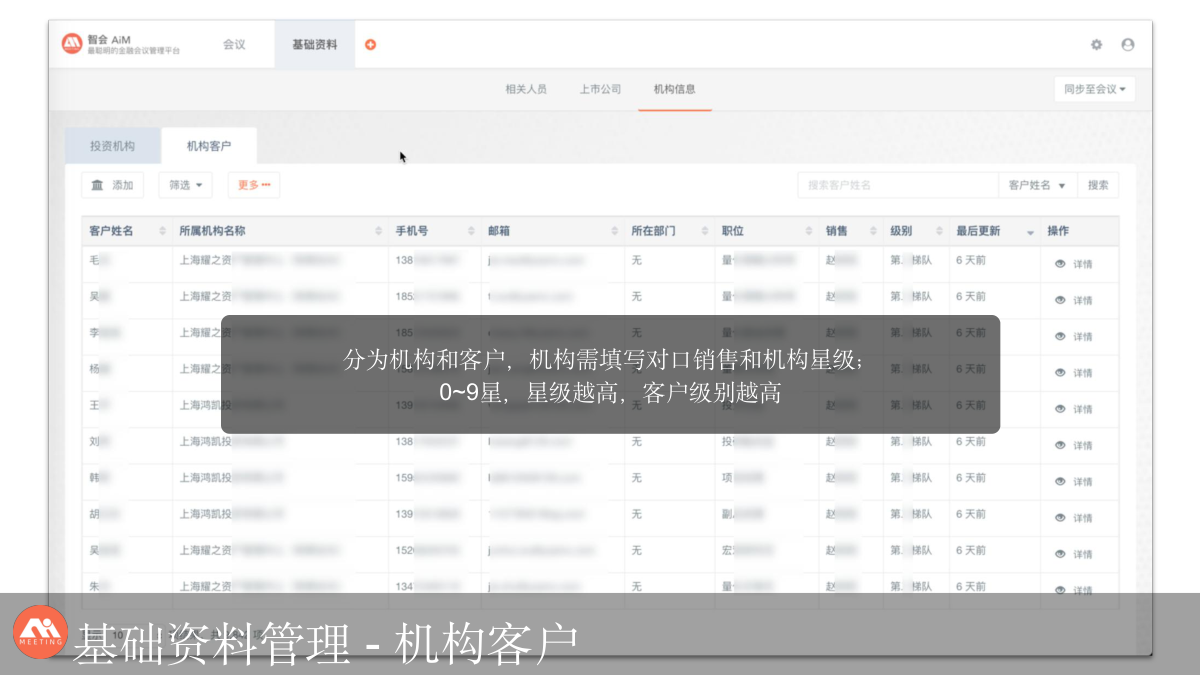Switch to the 投资机构 tab

coord(112,146)
